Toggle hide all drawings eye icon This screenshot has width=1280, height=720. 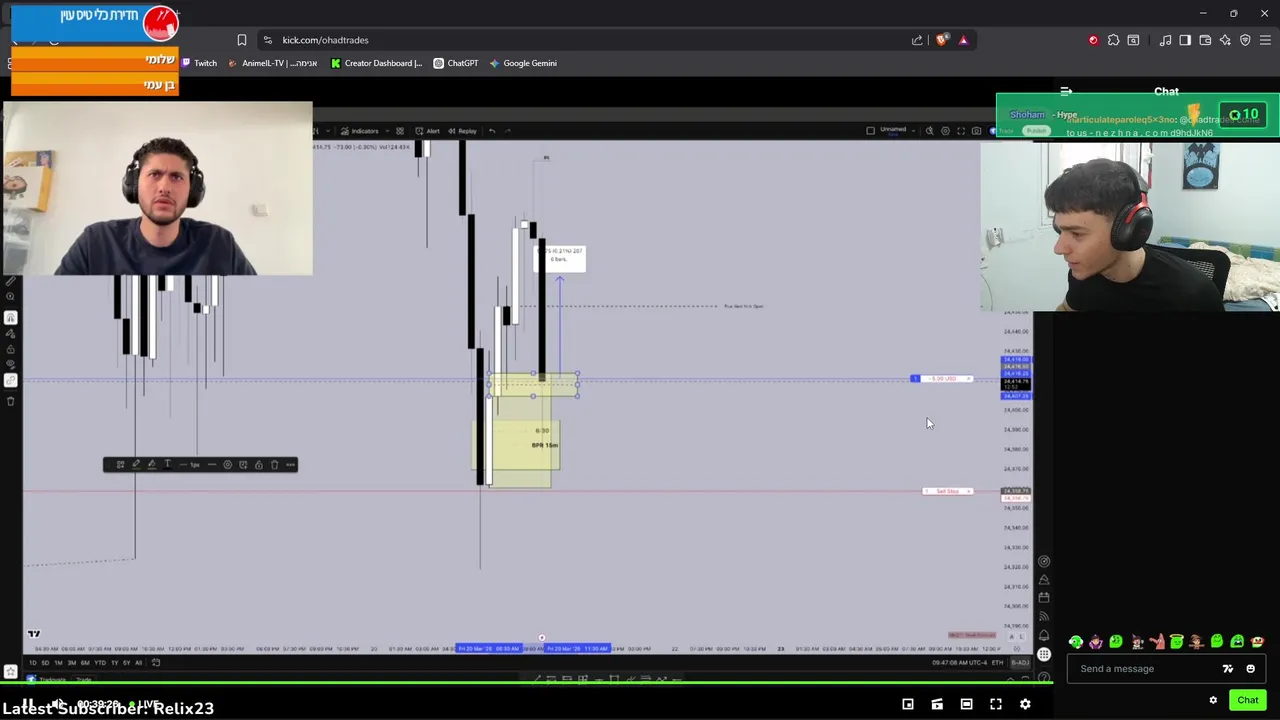tap(10, 364)
